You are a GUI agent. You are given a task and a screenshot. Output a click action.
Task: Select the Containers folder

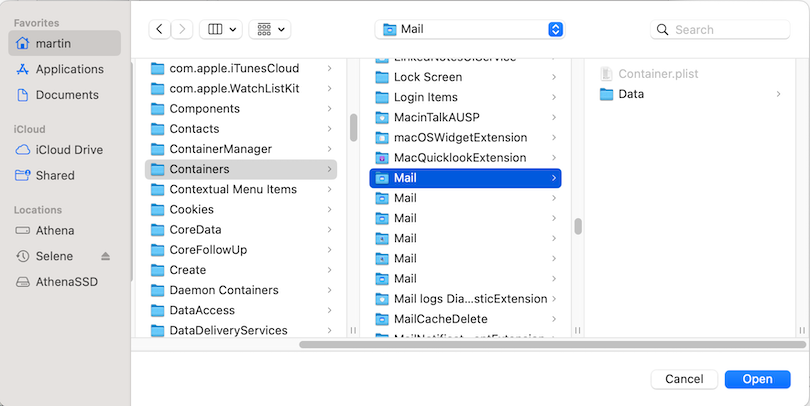(x=241, y=169)
